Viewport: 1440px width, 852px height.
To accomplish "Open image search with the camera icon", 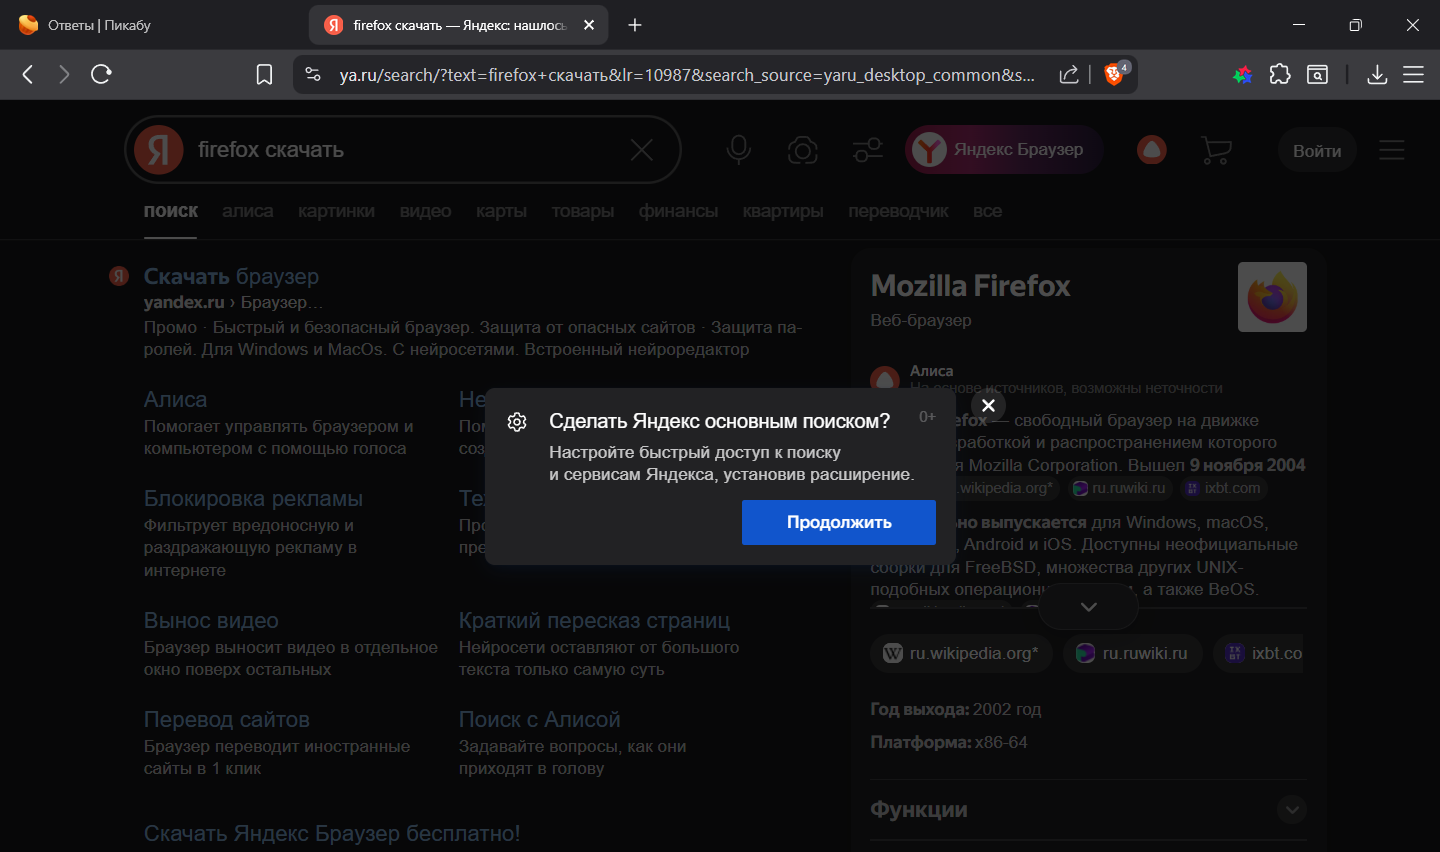I will click(x=802, y=150).
